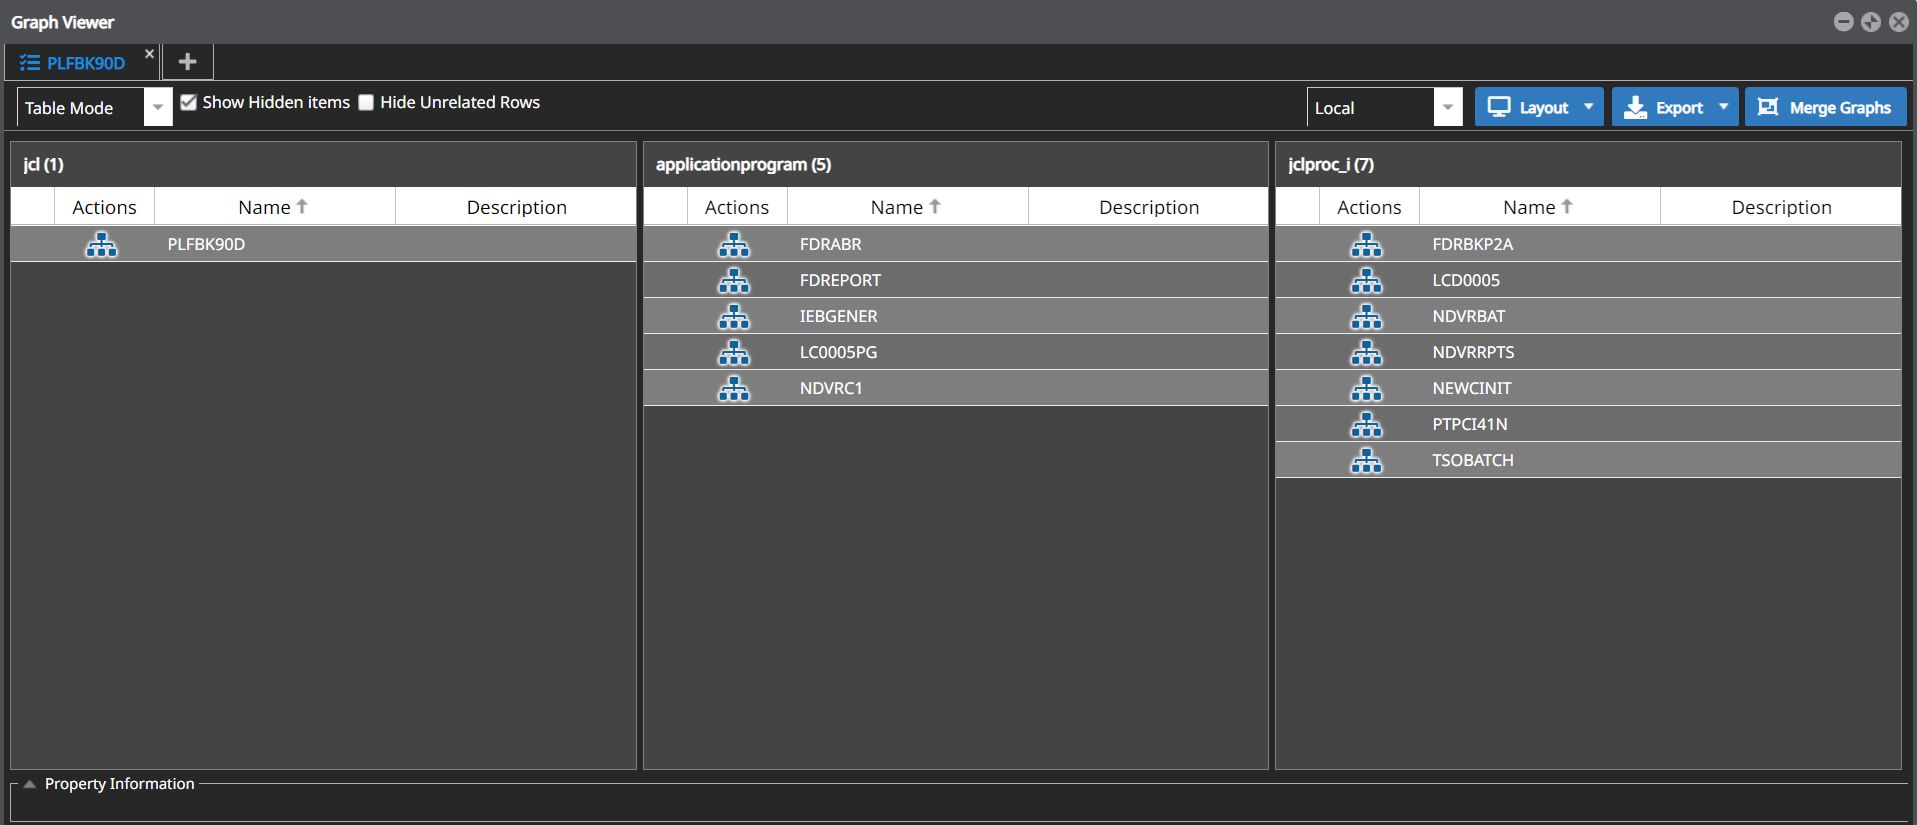The image size is (1917, 825).
Task: Click Description header in jclproc_i table
Action: click(x=1781, y=207)
